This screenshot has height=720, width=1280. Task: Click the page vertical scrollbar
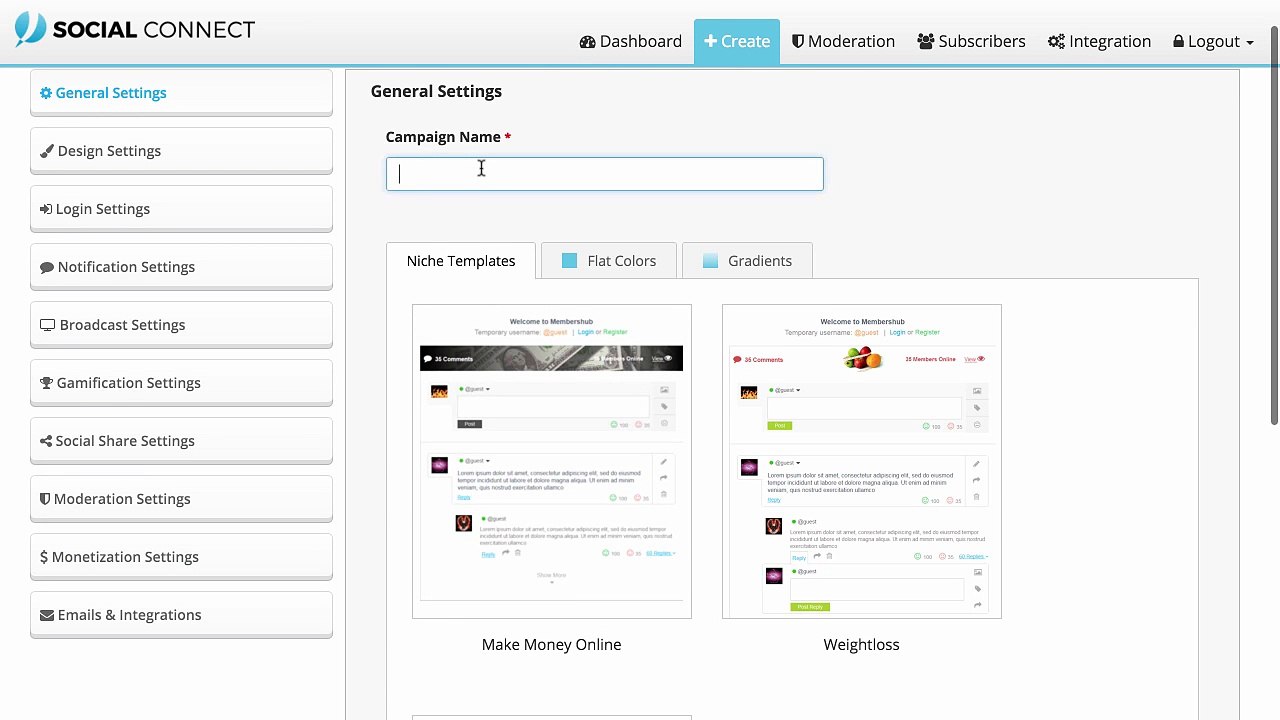click(1274, 225)
